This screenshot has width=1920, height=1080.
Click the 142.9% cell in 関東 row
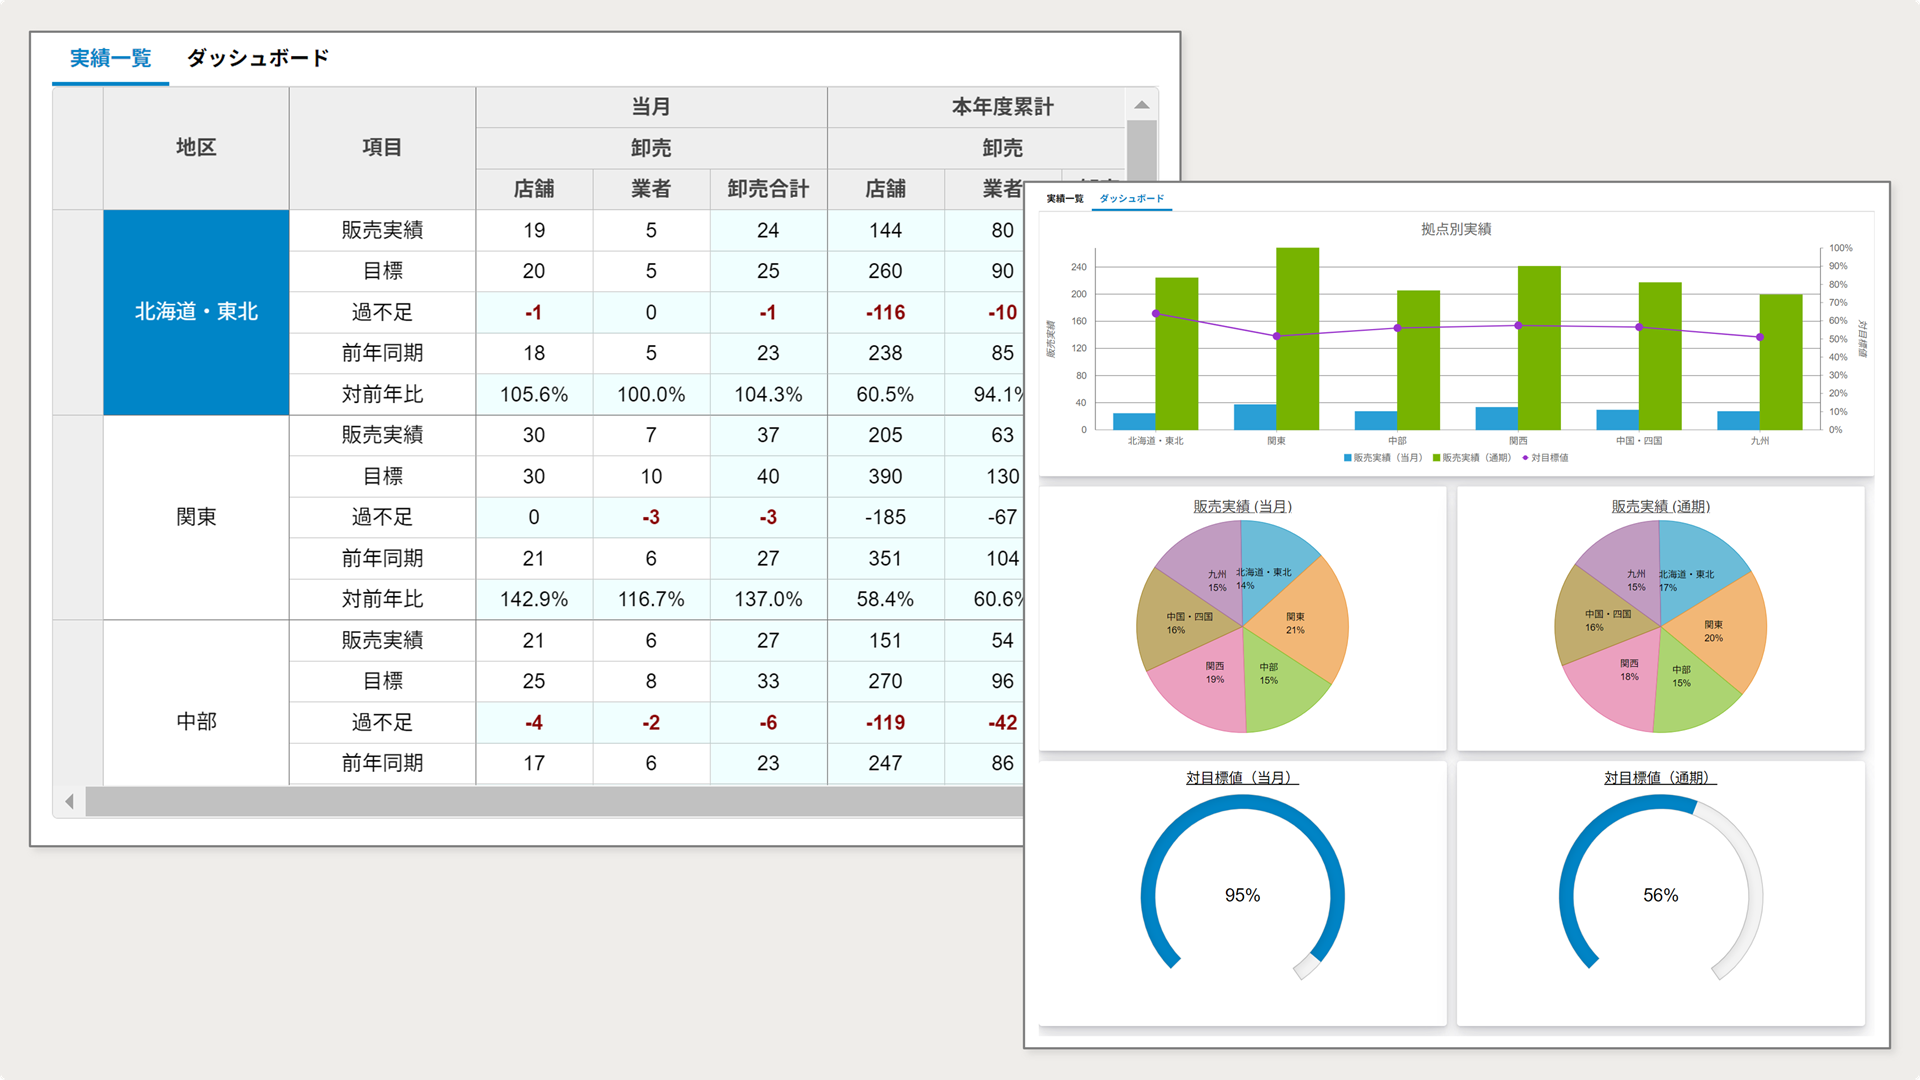click(x=534, y=599)
